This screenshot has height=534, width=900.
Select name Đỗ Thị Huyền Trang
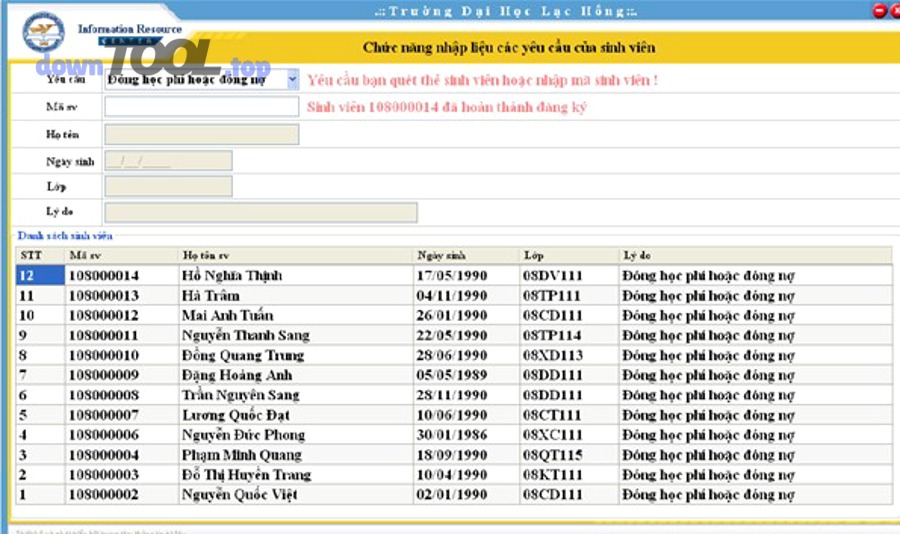tap(246, 475)
